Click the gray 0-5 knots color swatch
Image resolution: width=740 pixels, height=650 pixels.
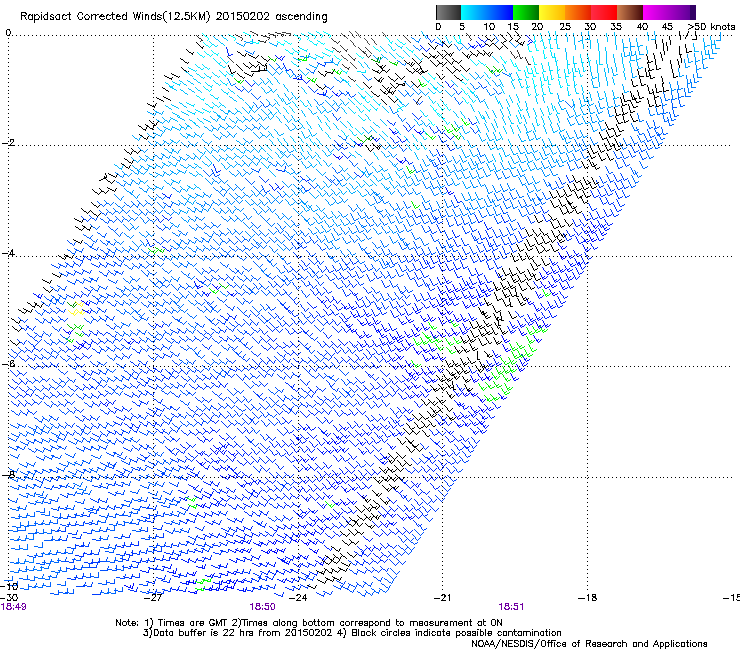click(x=448, y=12)
